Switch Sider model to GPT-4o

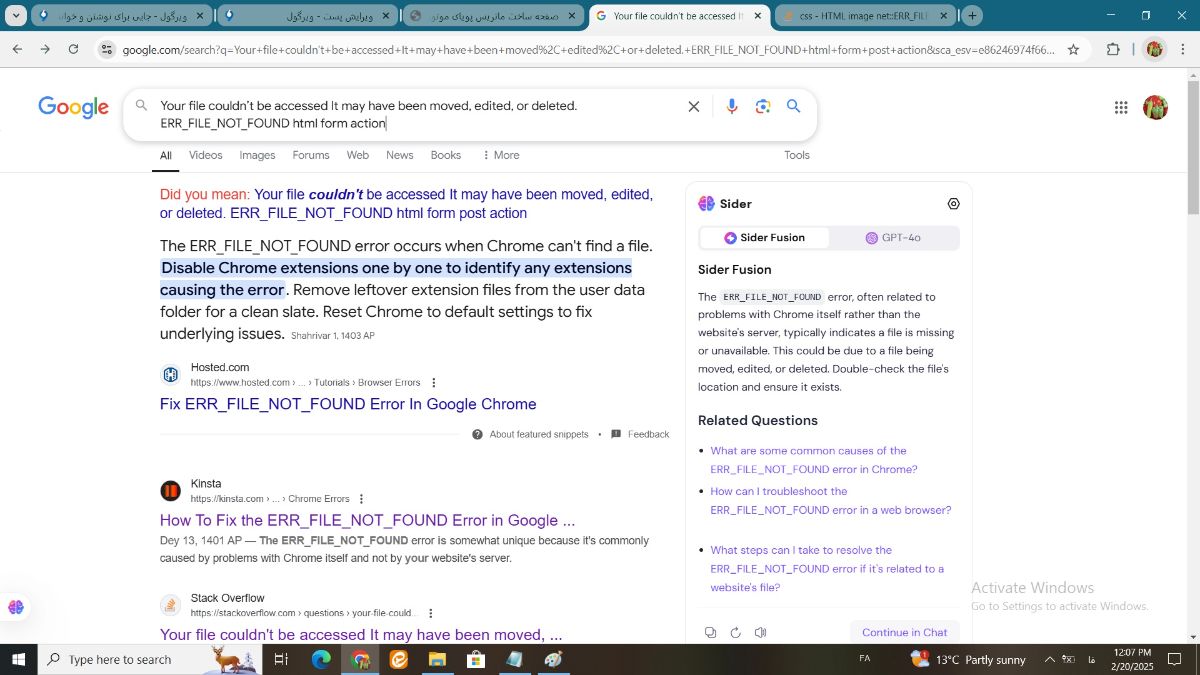[x=893, y=238]
